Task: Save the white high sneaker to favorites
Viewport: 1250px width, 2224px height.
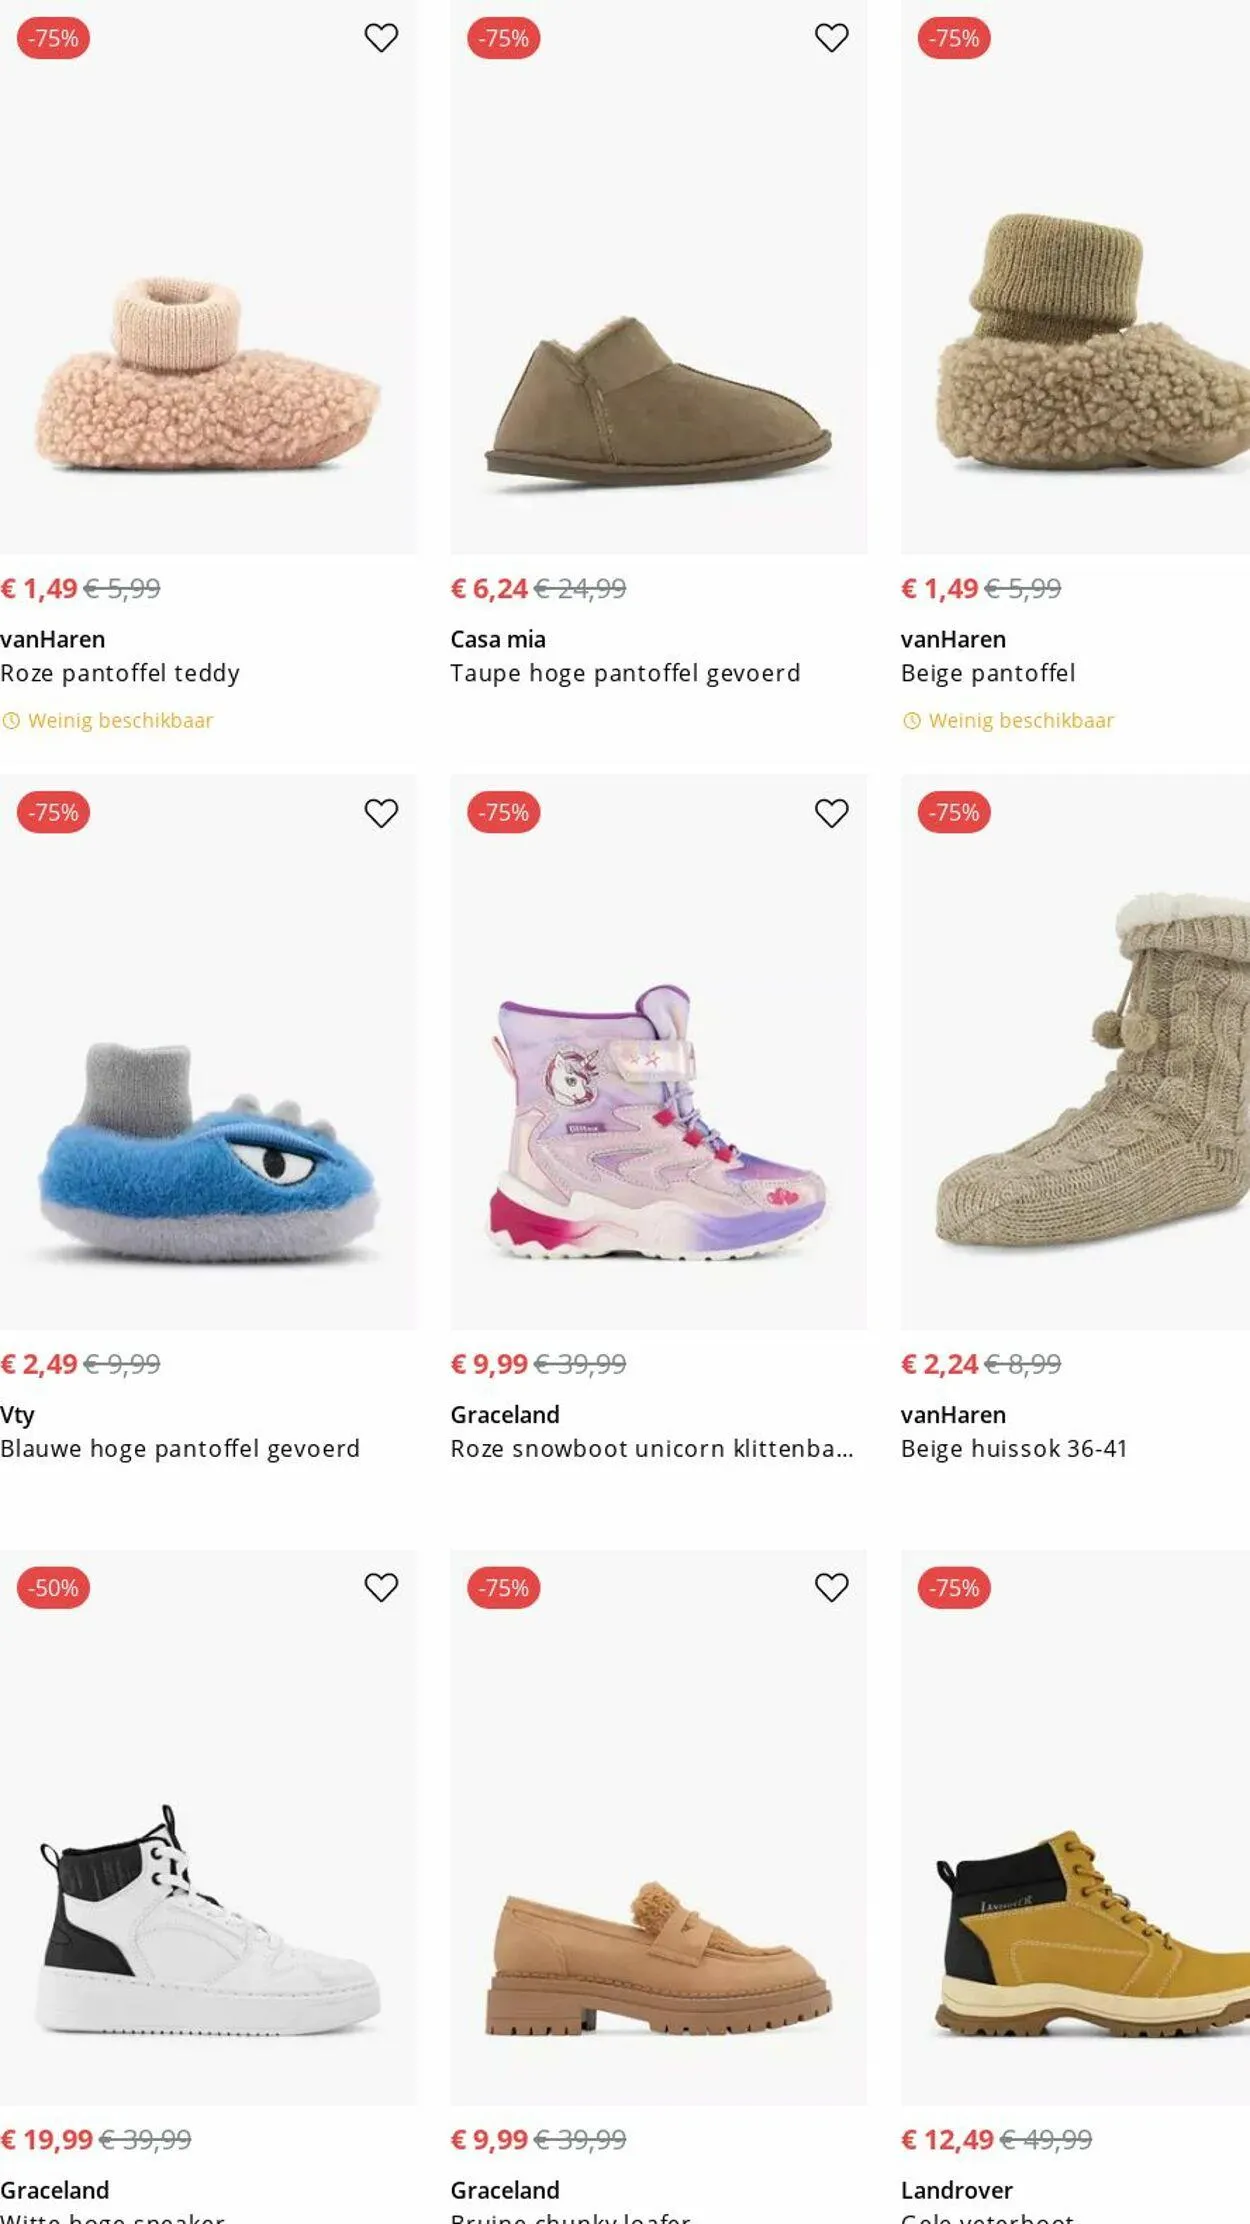Action: [381, 1587]
